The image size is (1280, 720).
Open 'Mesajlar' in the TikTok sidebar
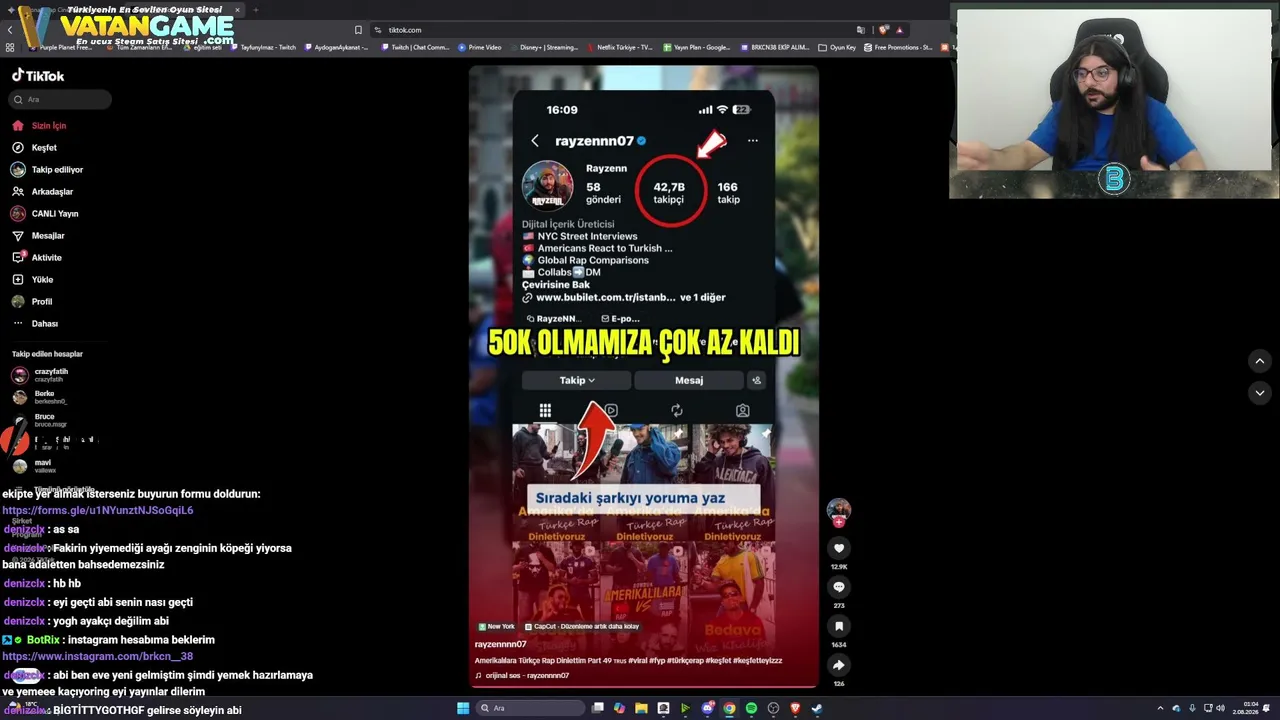click(x=48, y=236)
